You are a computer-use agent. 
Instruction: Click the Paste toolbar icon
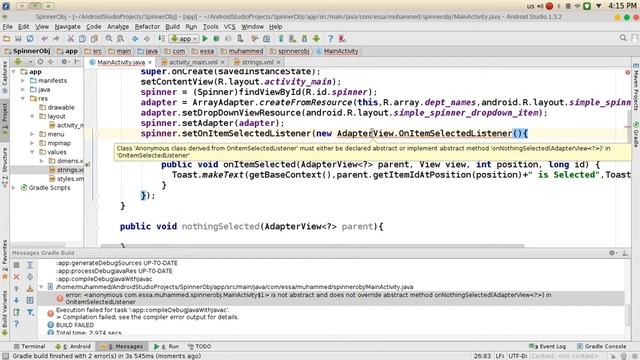pos(94,39)
